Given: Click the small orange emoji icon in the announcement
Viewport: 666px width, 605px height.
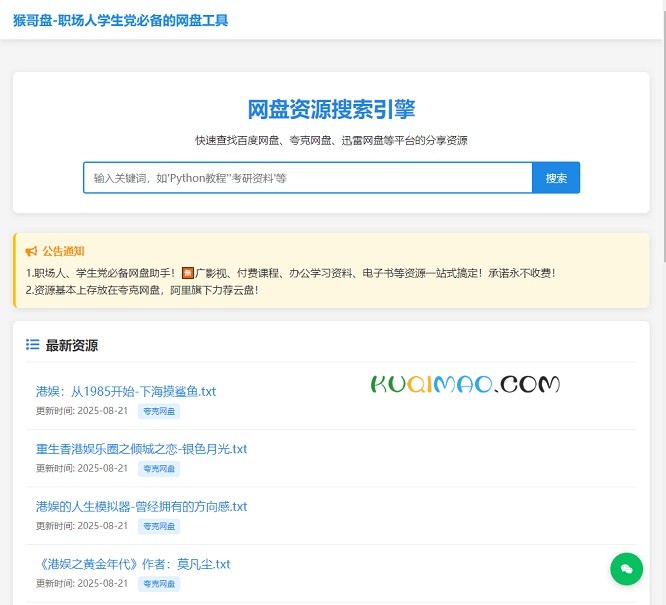Looking at the screenshot, I should tap(188, 273).
